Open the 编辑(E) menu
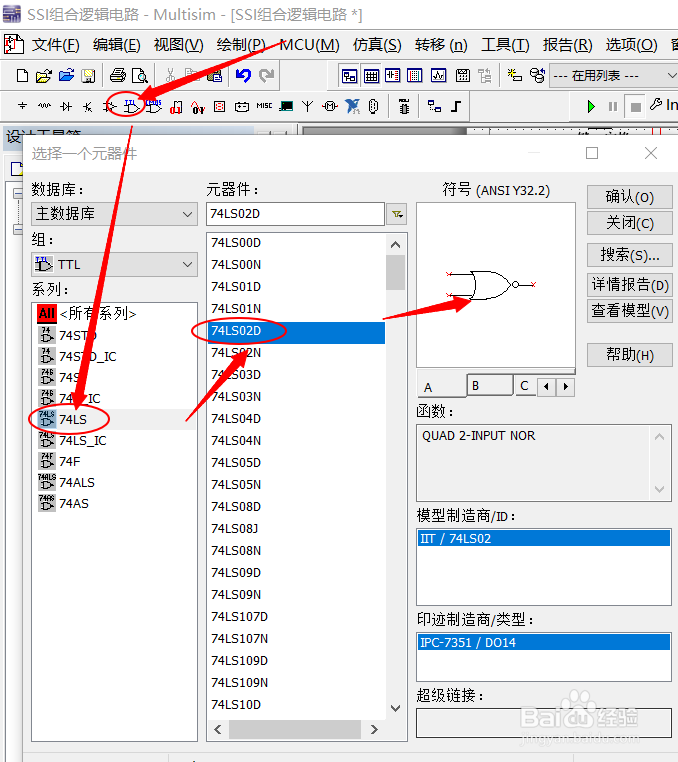Viewport: 678px width, 762px height. (x=117, y=45)
